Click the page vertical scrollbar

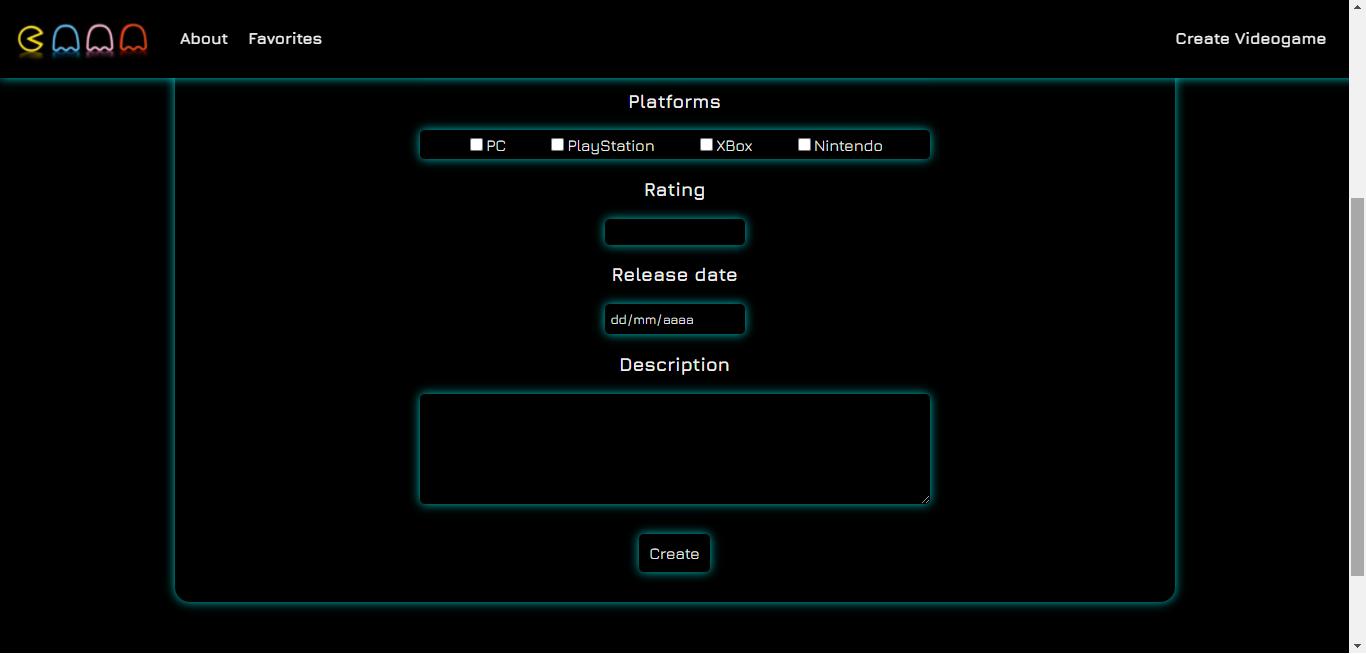click(x=1357, y=387)
